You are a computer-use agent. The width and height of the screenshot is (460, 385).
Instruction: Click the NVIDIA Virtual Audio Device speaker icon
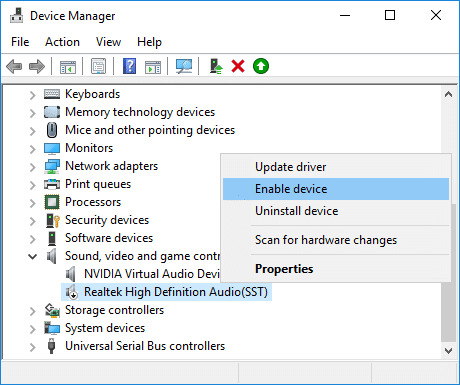(x=70, y=274)
